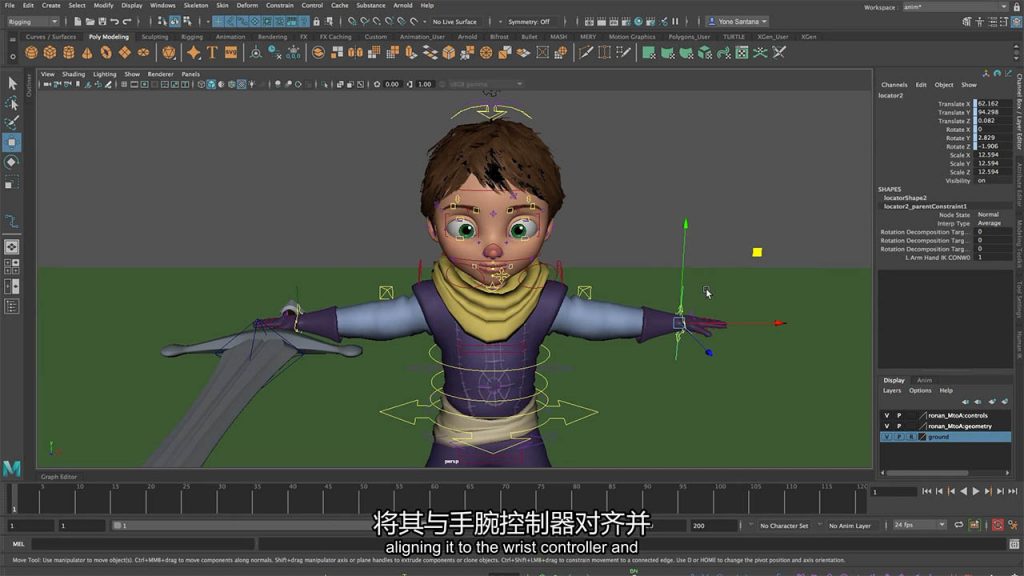Open the Rigging menu set dropdown
Viewport: 1024px width, 576px height.
click(33, 22)
